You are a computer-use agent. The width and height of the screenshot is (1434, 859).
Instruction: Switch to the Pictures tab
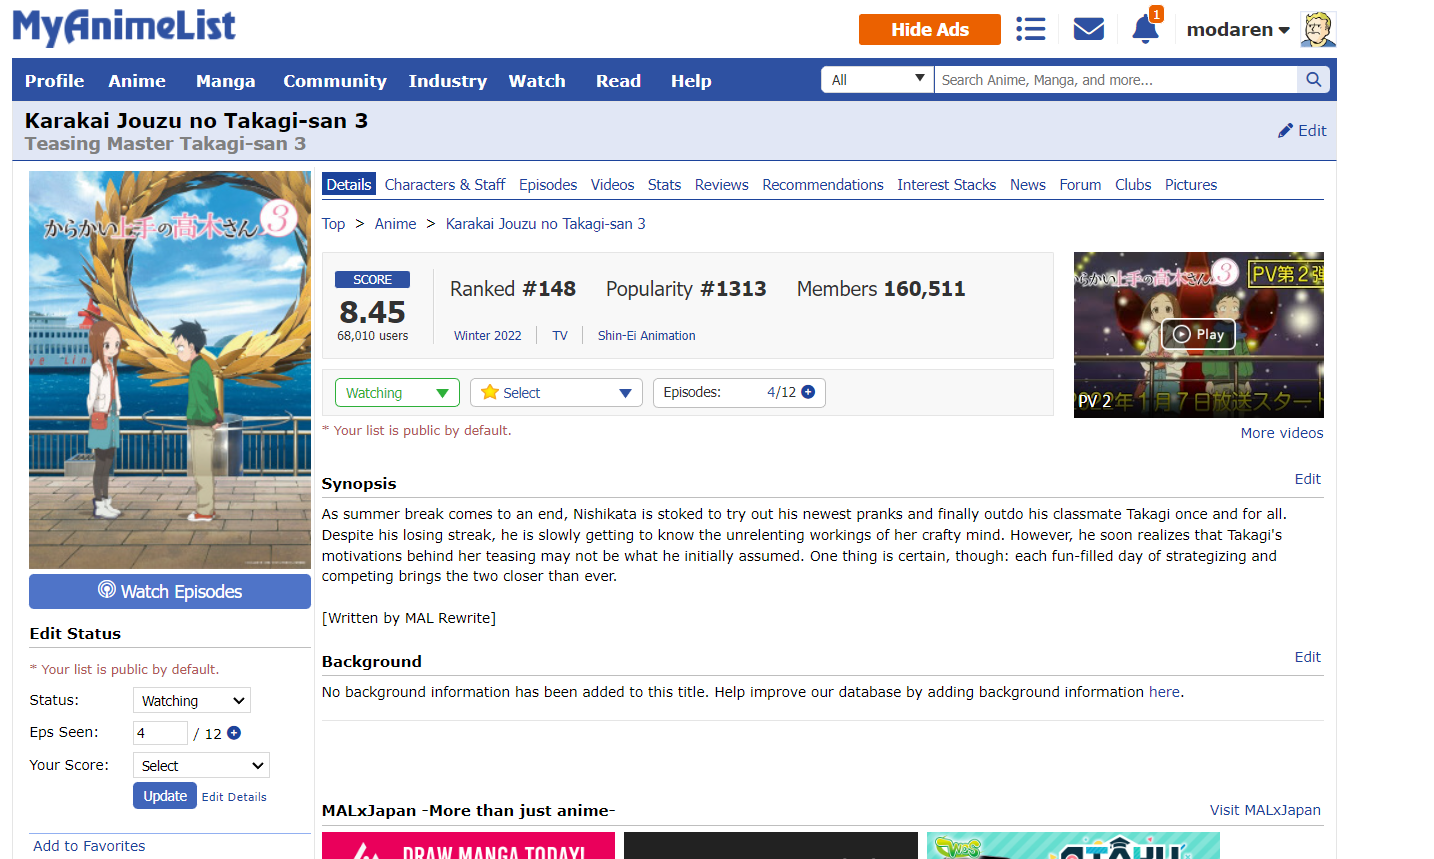[1190, 184]
